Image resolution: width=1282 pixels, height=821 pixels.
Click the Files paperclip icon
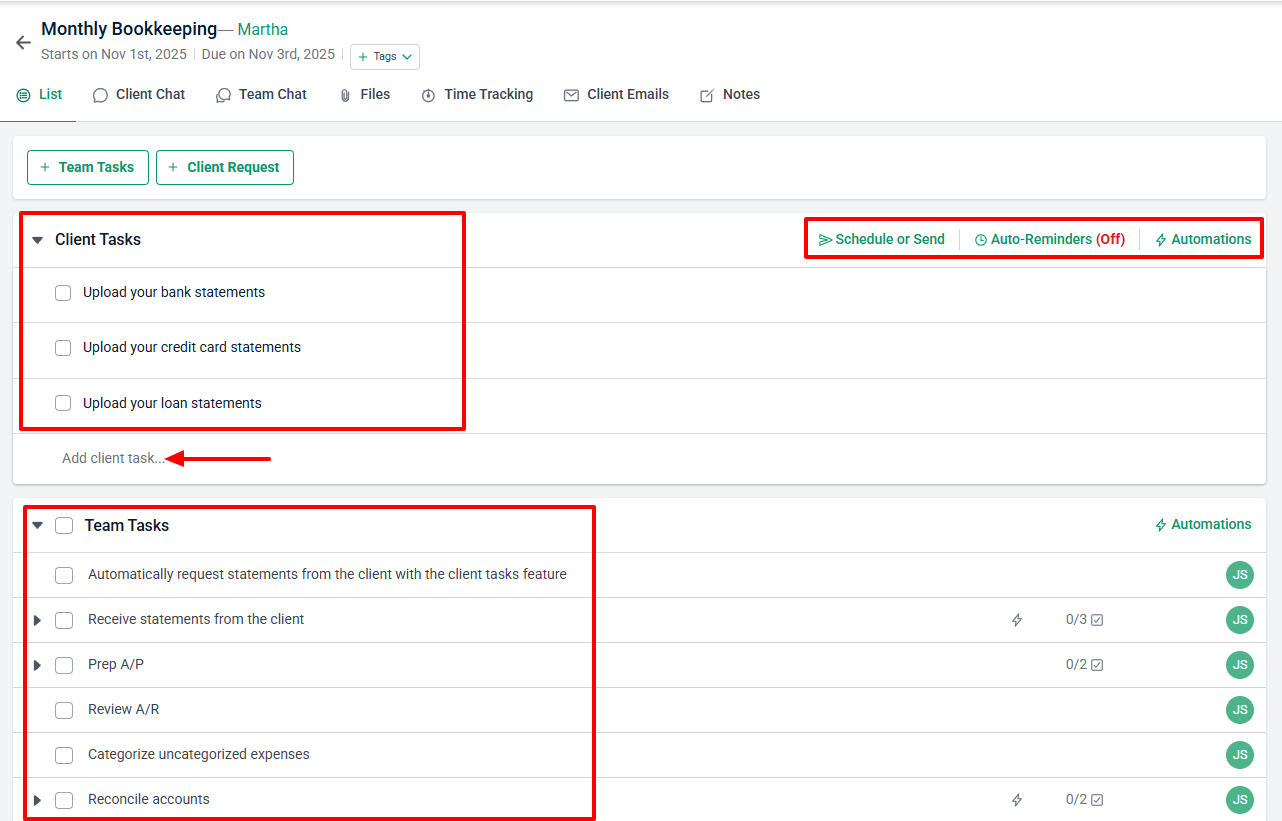click(344, 94)
